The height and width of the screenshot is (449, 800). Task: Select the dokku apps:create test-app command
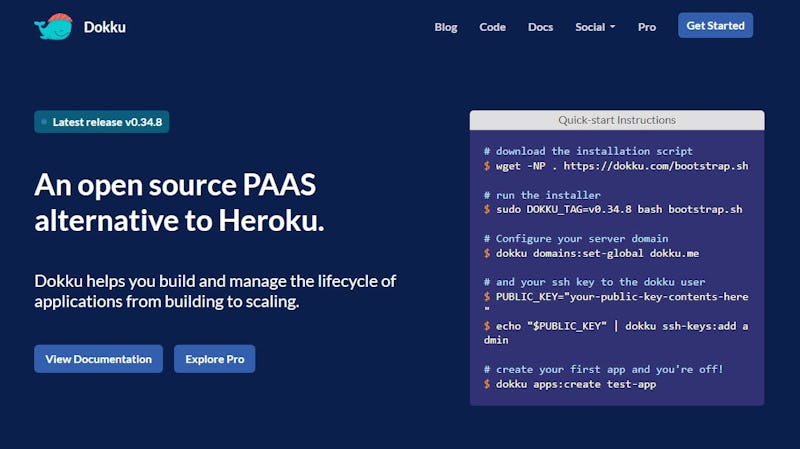(x=570, y=384)
